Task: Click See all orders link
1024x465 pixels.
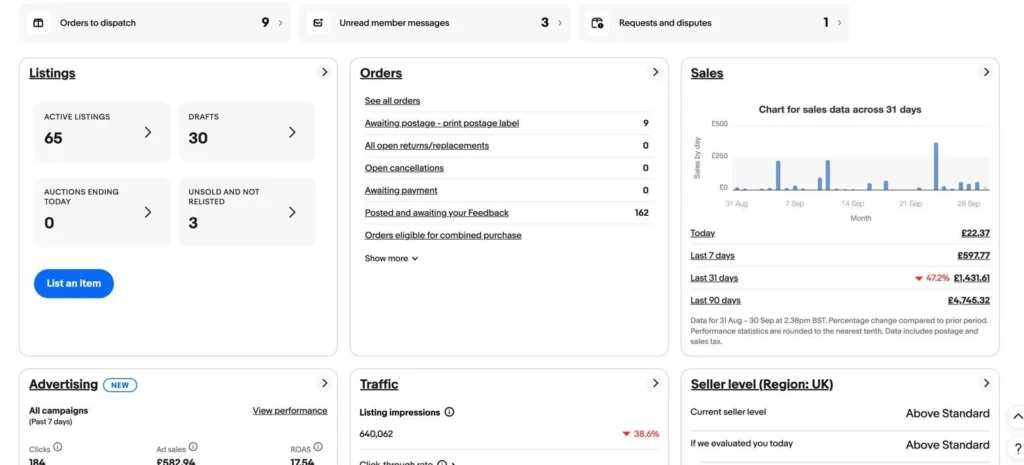Action: 392,101
